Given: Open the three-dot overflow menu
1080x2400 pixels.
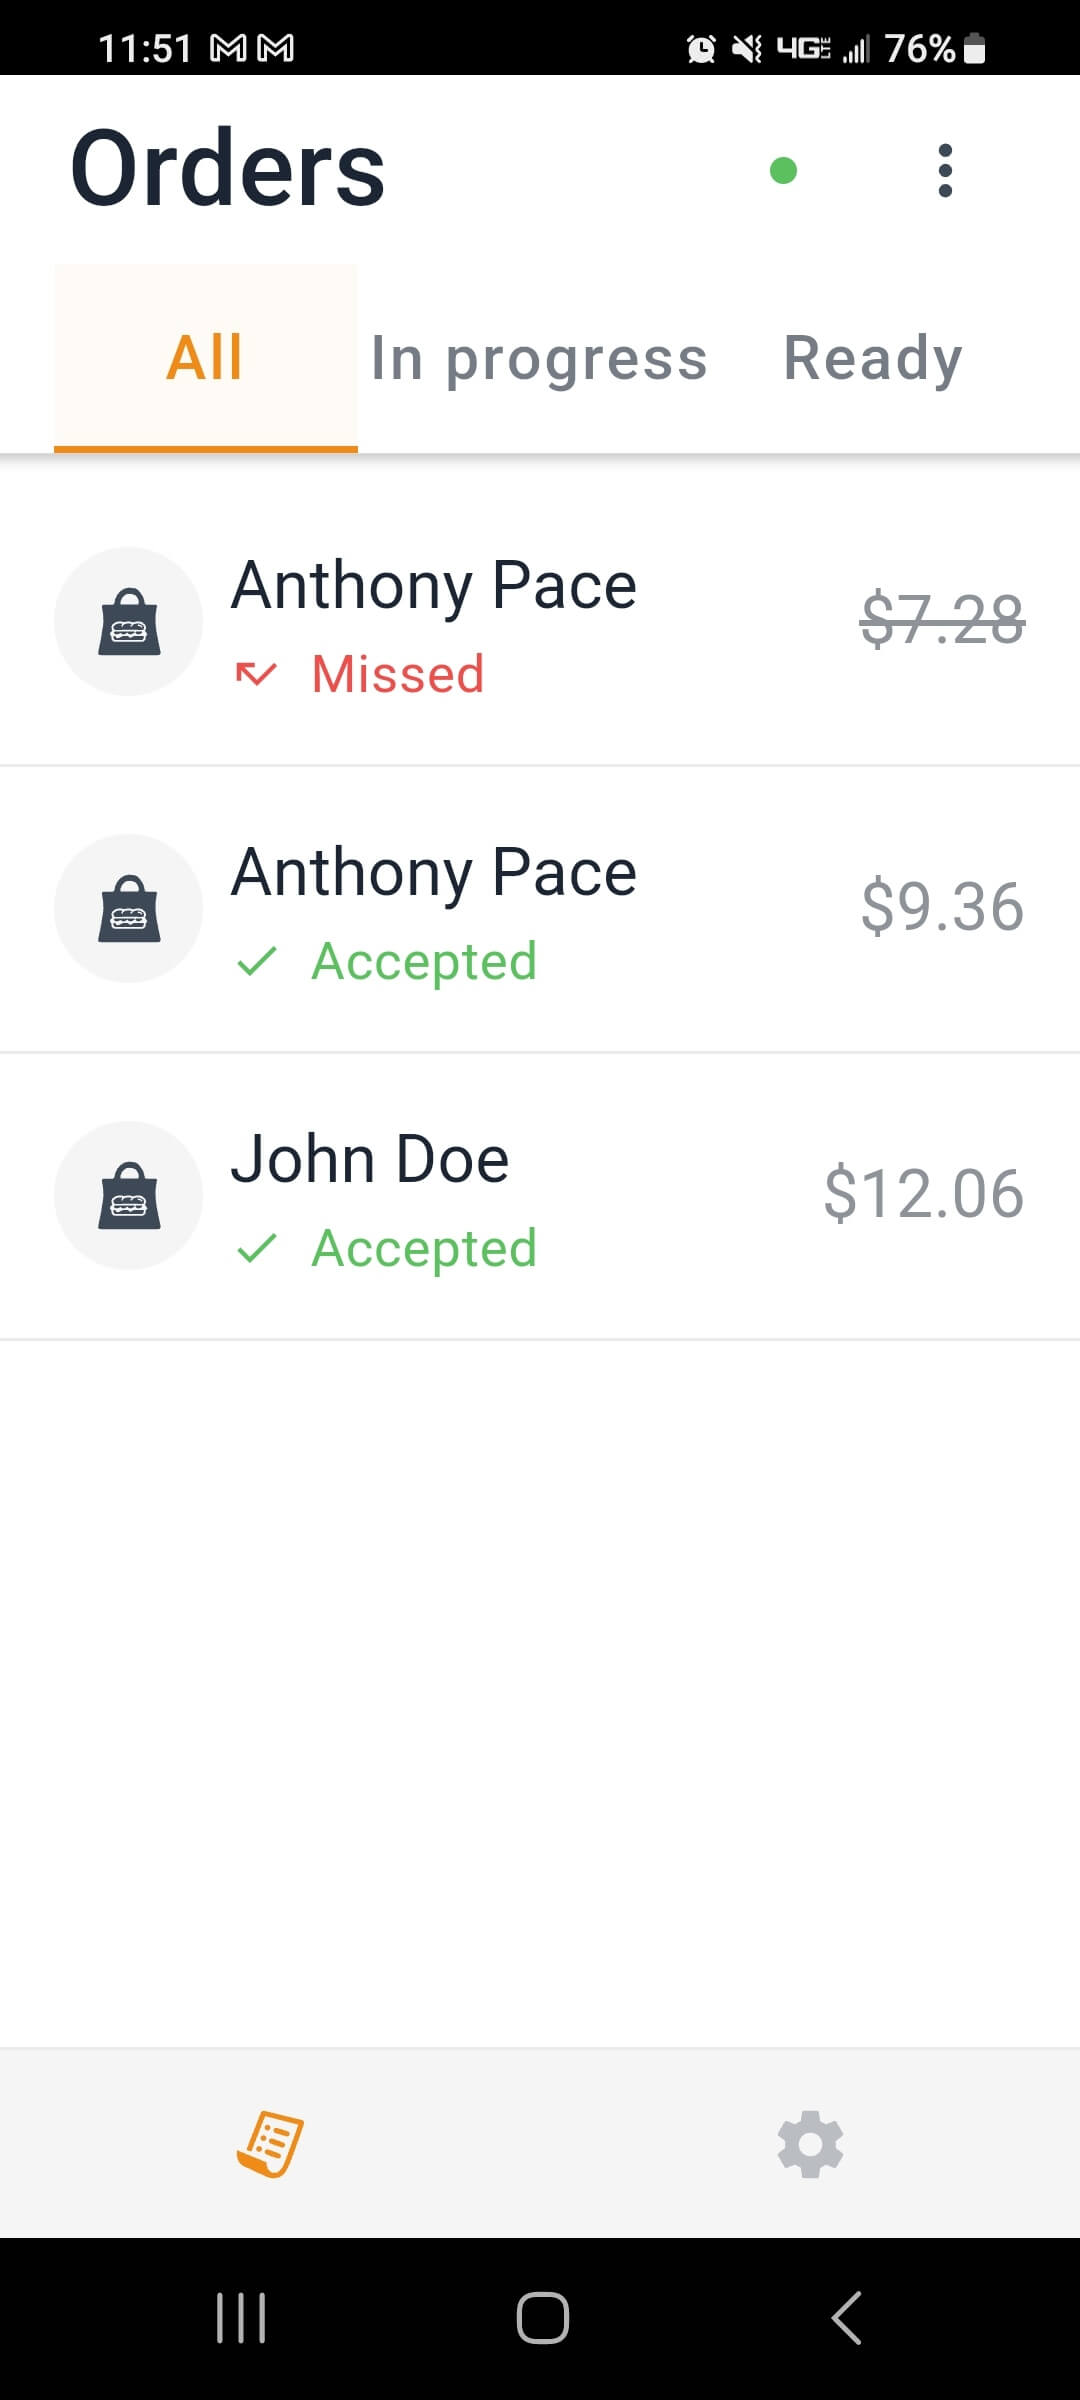Looking at the screenshot, I should click(945, 170).
